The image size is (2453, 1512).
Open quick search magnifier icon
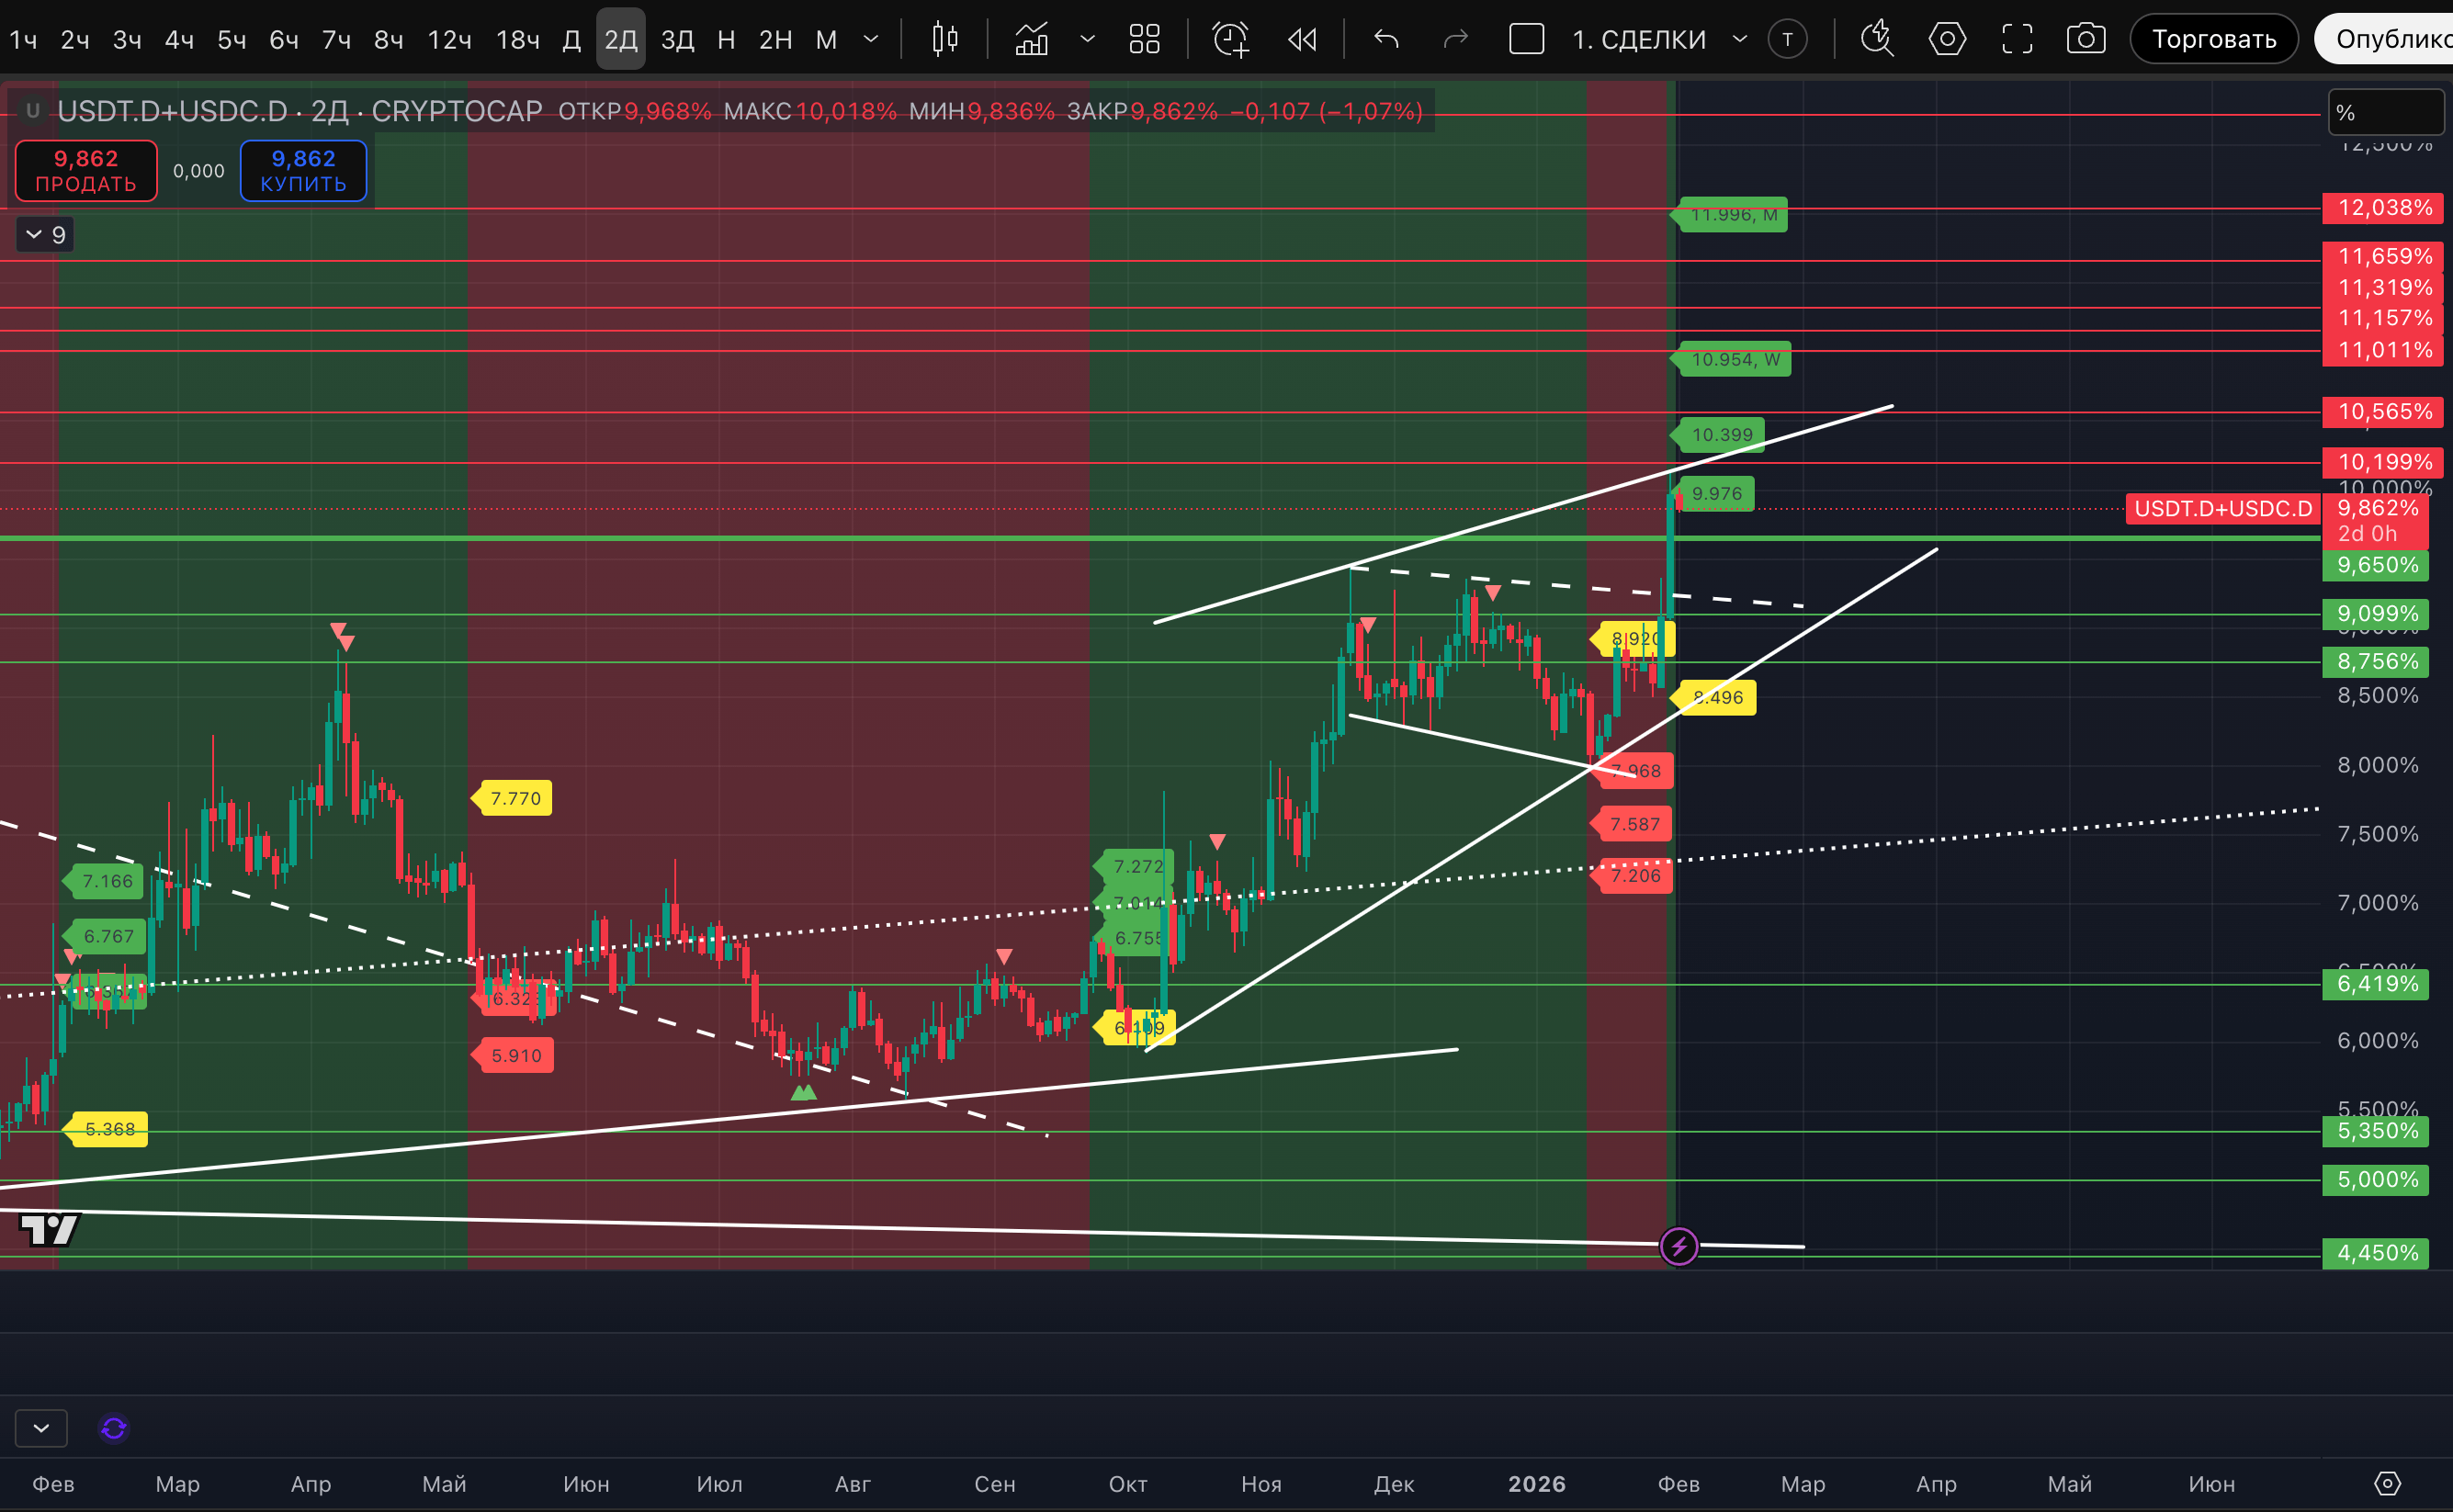point(1876,39)
